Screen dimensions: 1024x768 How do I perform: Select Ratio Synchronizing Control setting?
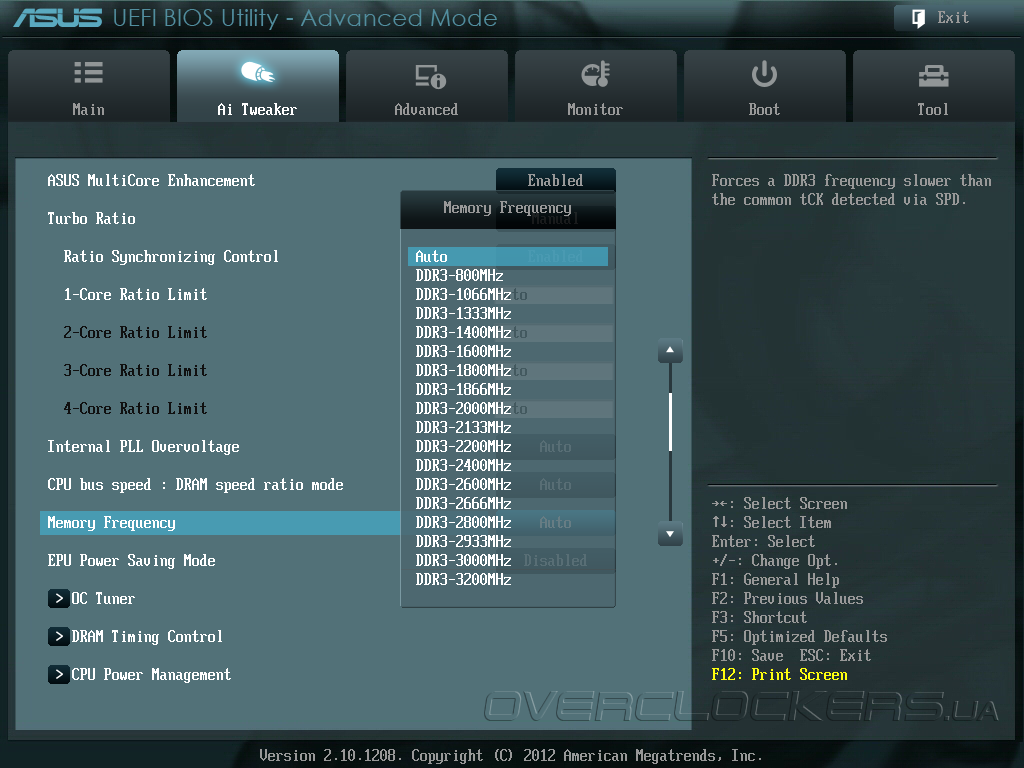click(171, 257)
